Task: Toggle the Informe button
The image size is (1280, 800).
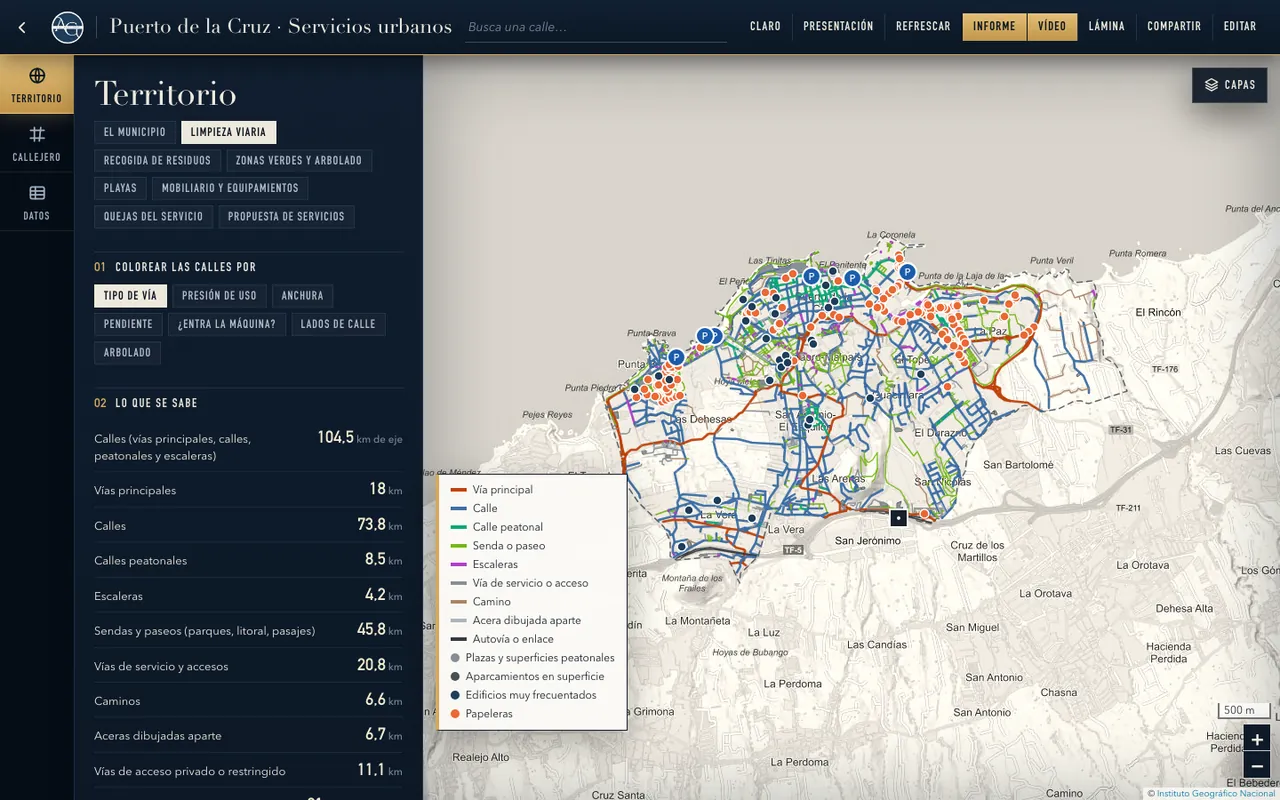Action: click(994, 27)
